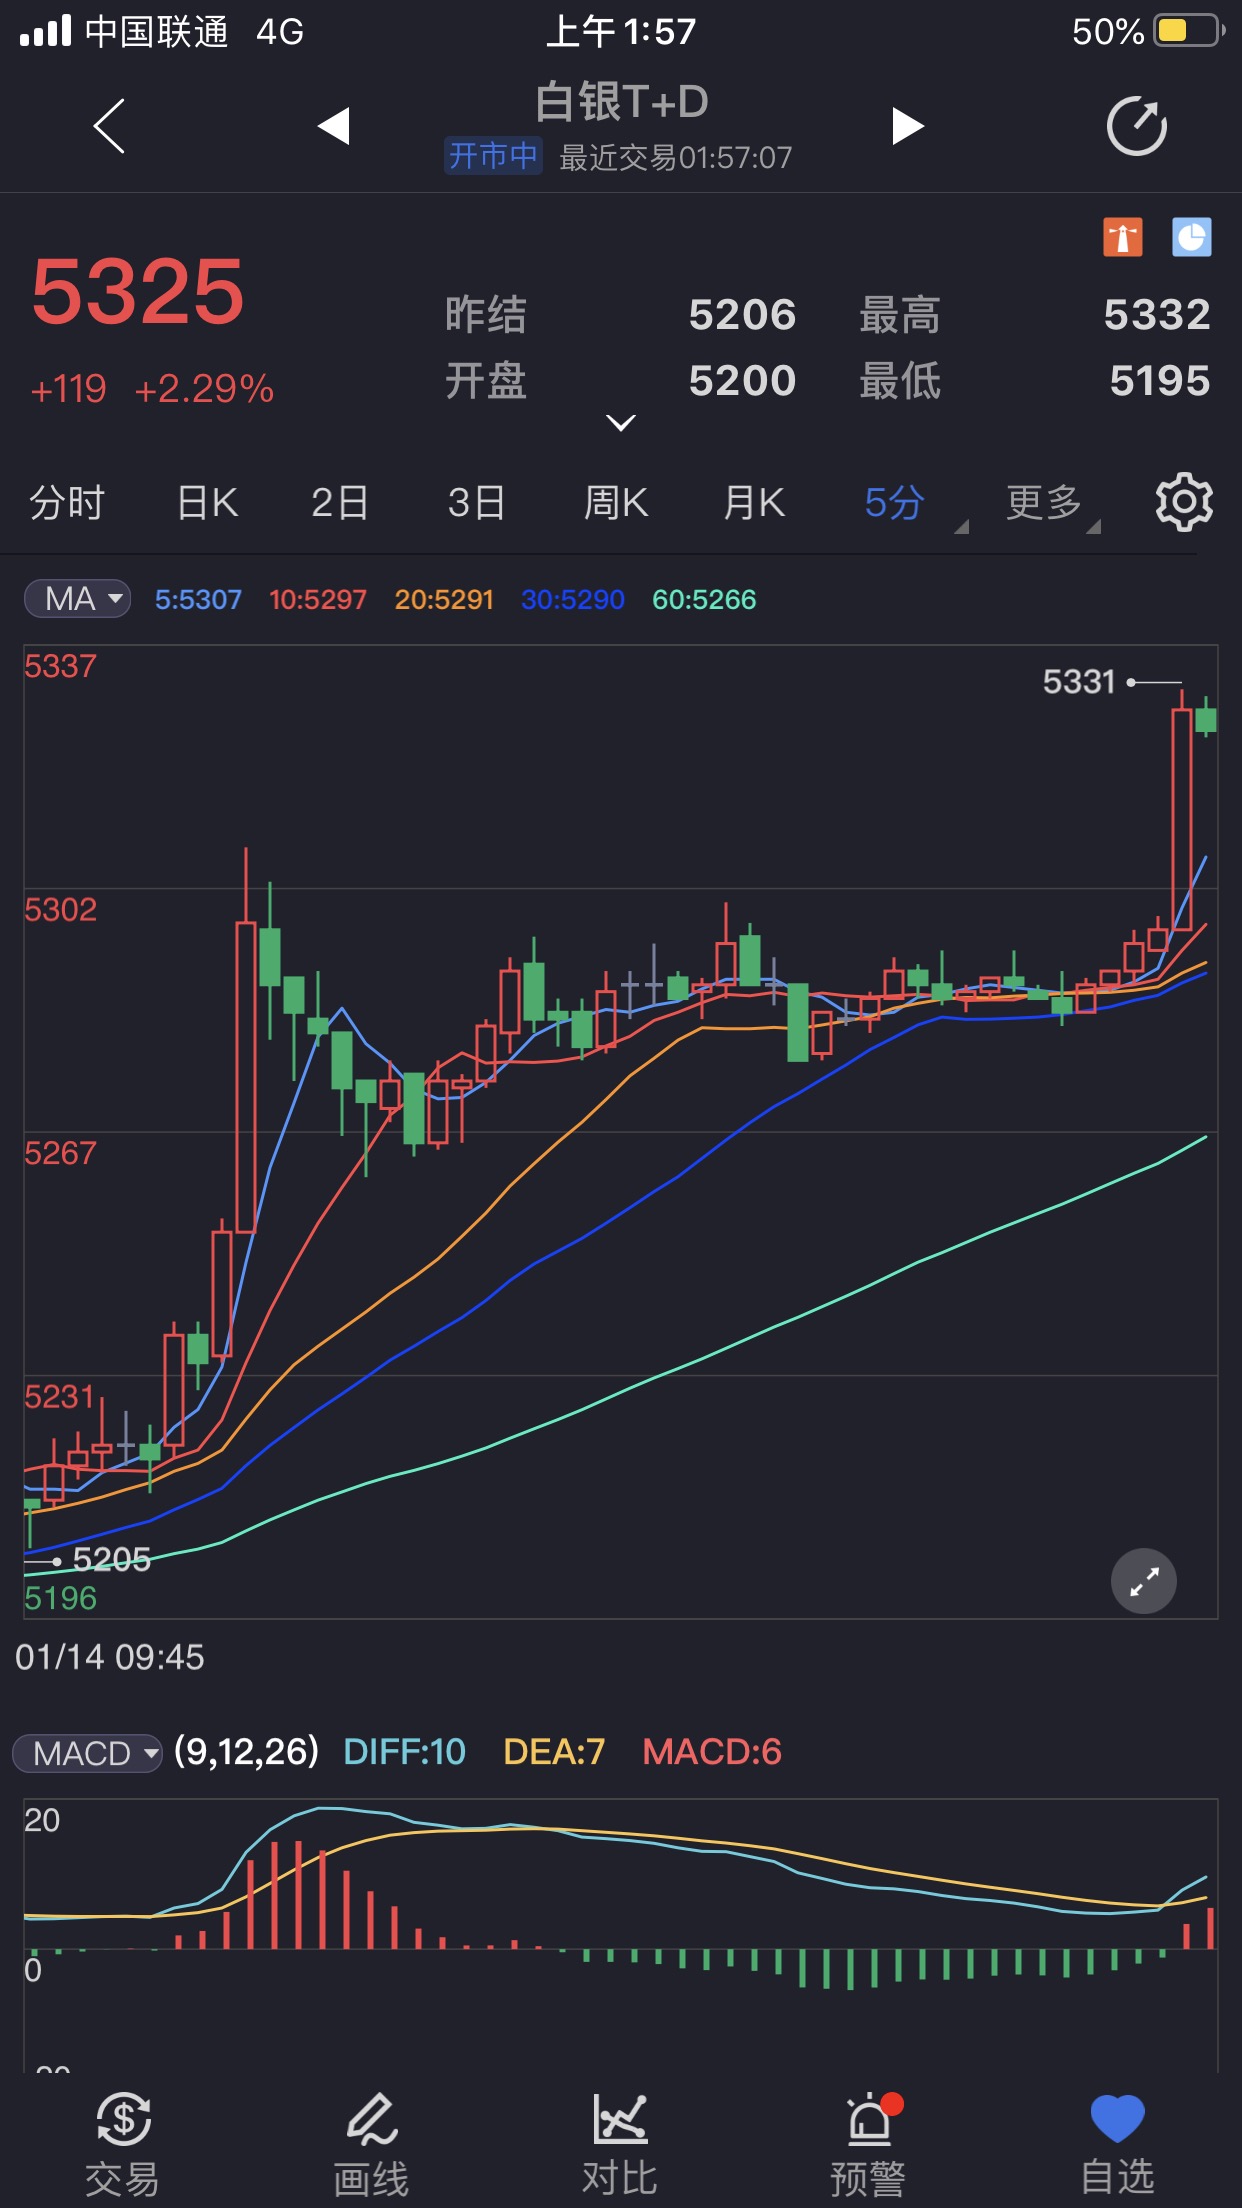Open the MA indicator dropdown
This screenshot has width=1242, height=2208.
point(78,599)
